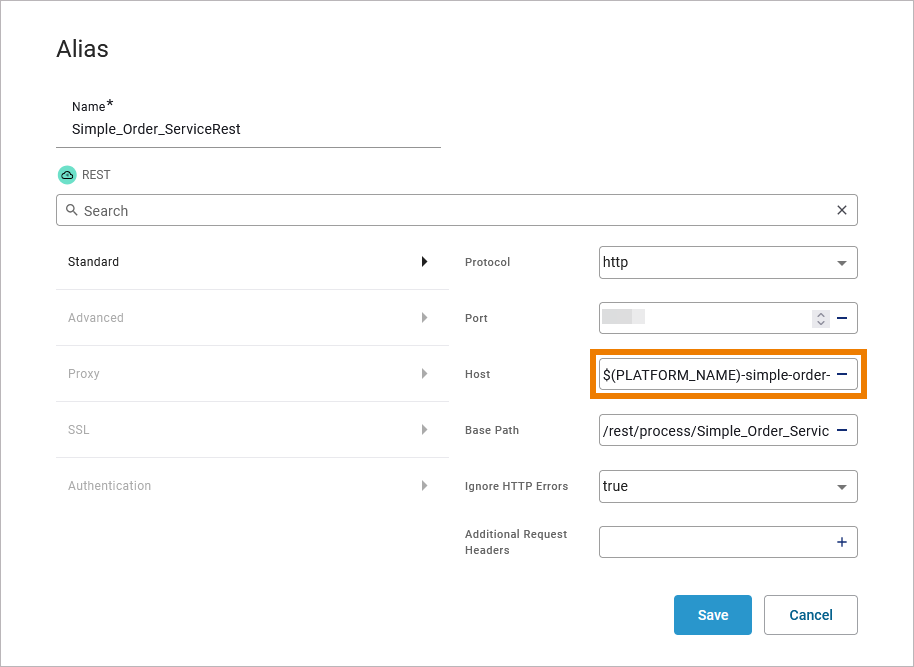Increase the Port number with up arrow
The height and width of the screenshot is (667, 914).
[821, 314]
